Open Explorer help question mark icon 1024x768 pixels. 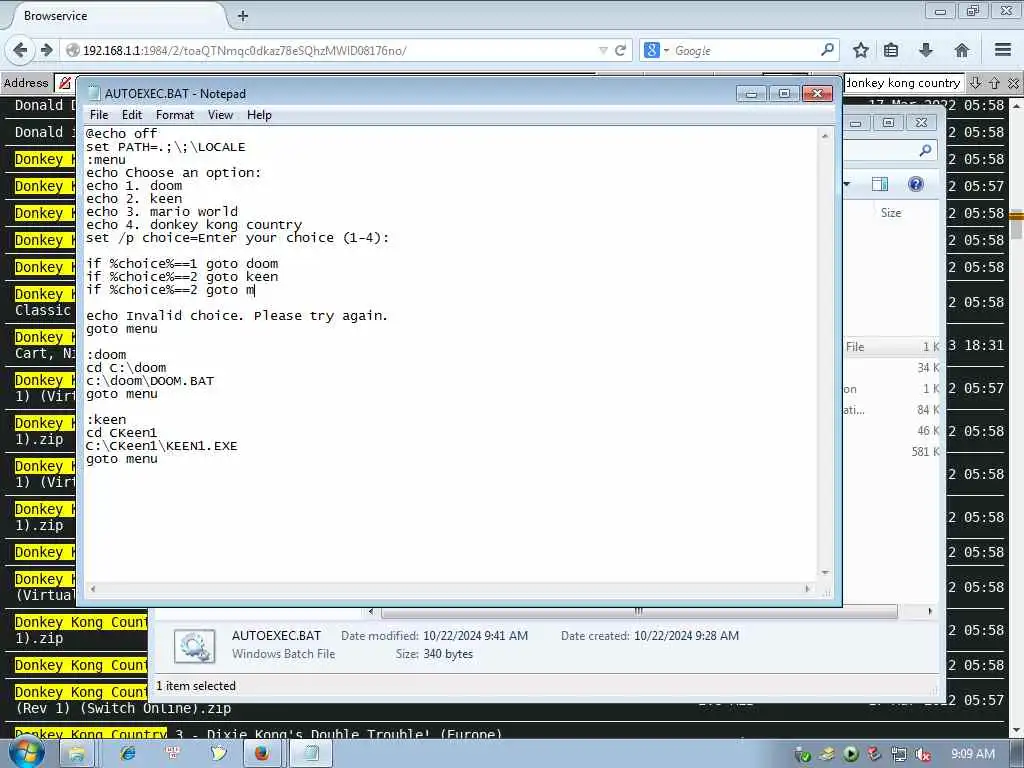click(x=916, y=184)
